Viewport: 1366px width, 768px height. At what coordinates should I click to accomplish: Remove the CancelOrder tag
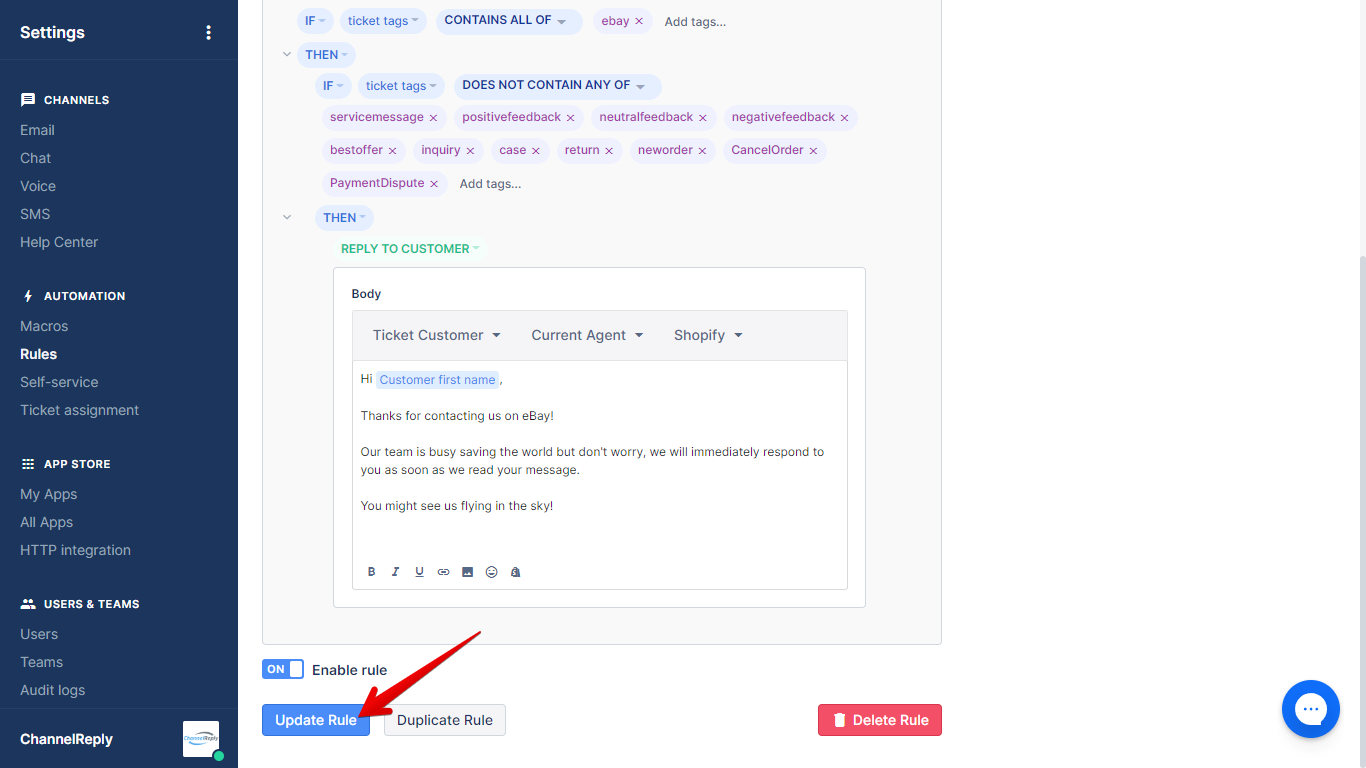point(813,151)
